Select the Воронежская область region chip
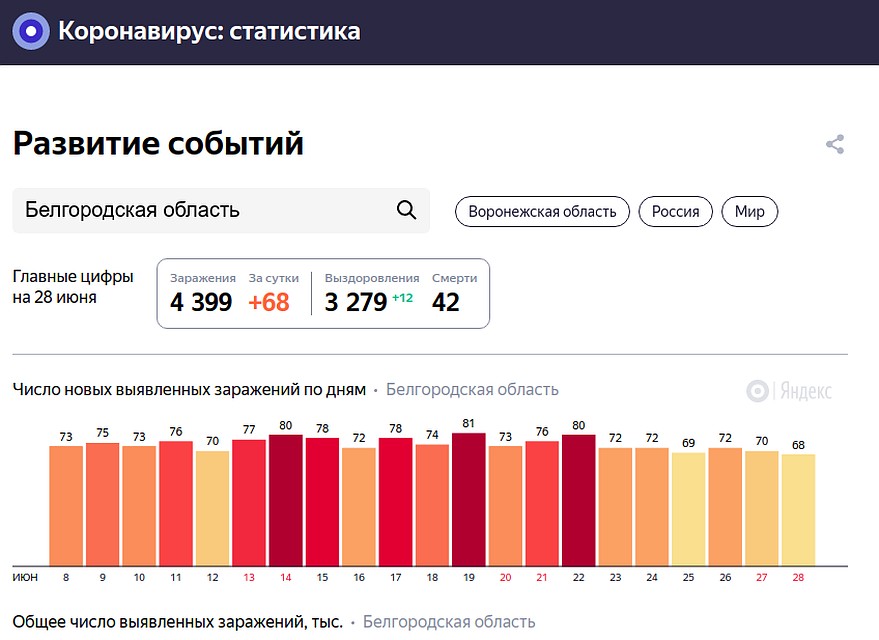This screenshot has height=640, width=879. (542, 212)
